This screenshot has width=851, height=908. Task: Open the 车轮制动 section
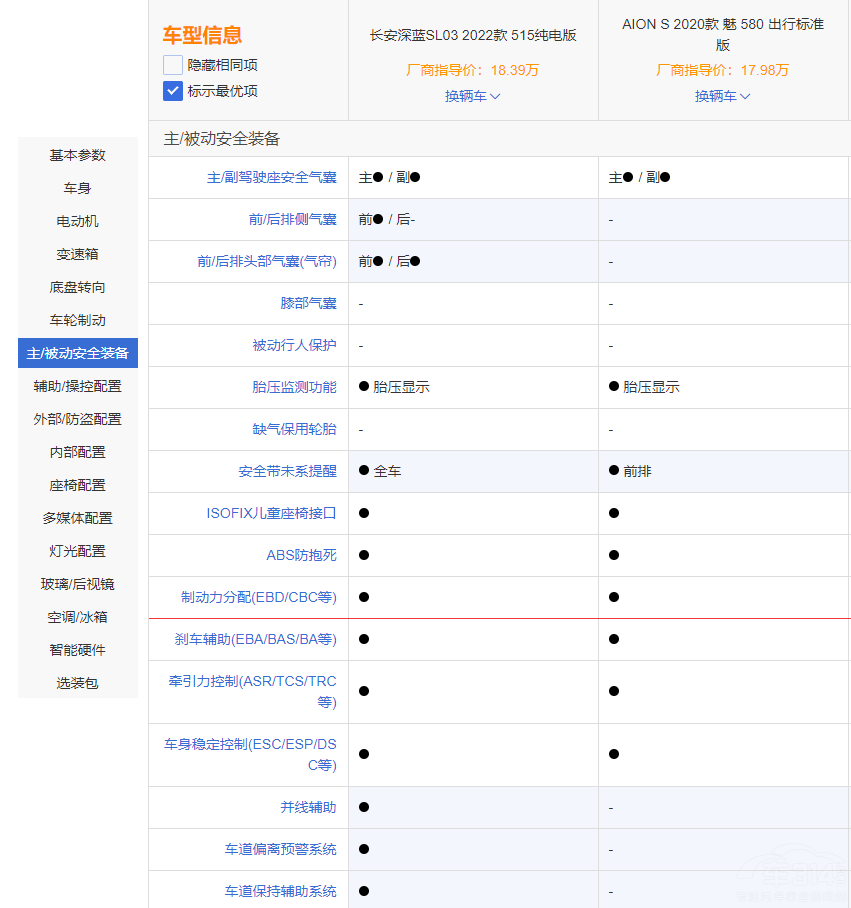pos(75,320)
